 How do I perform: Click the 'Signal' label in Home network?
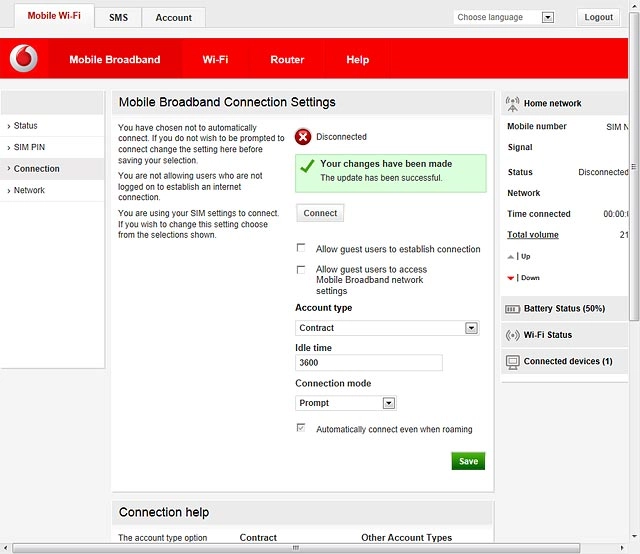pyautogui.click(x=520, y=147)
